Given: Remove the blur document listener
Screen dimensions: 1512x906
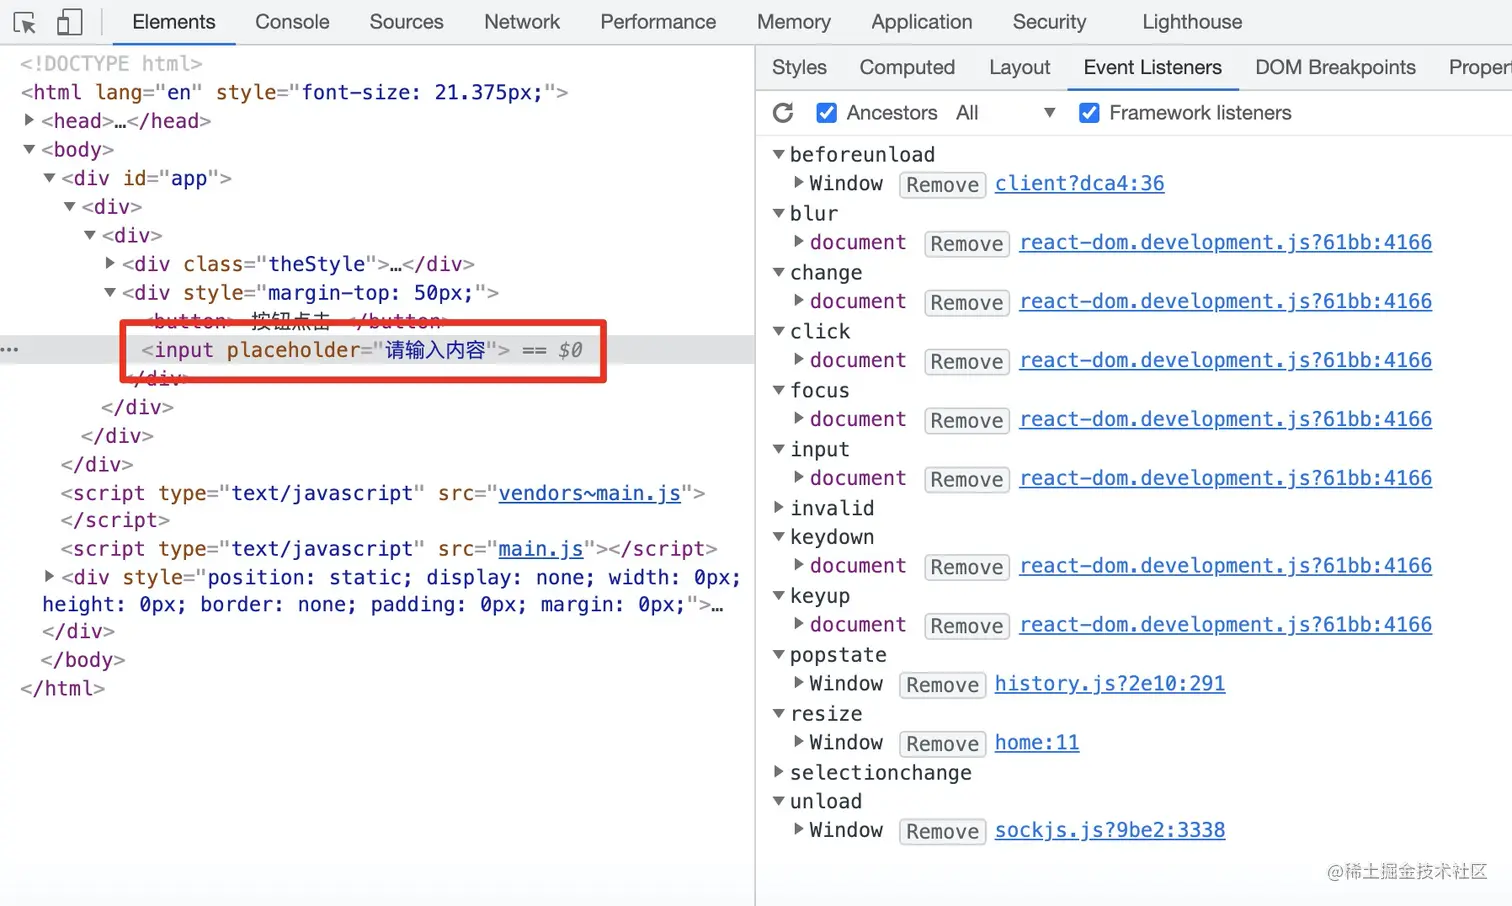Looking at the screenshot, I should click(967, 244).
